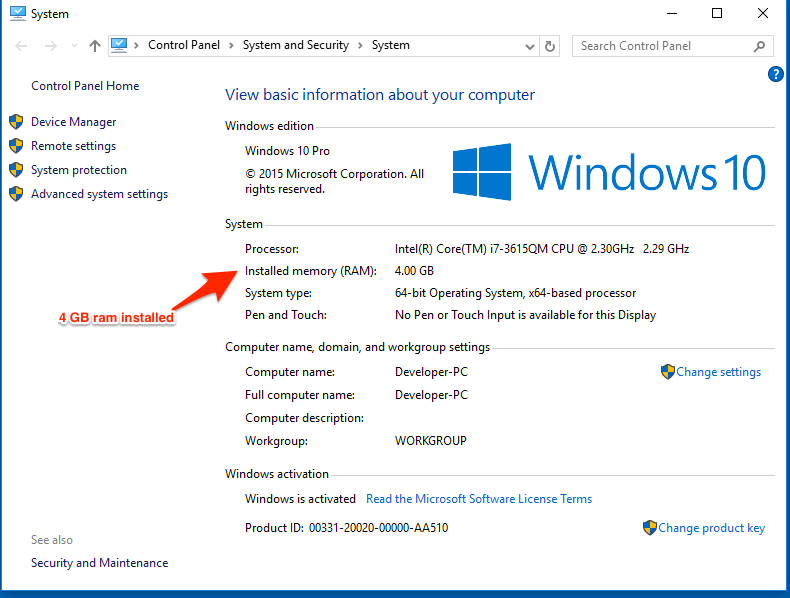Go to Control Panel Home

pyautogui.click(x=85, y=86)
